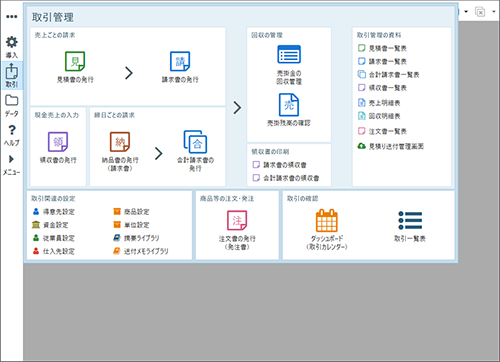This screenshot has width=500, height=362.
Task: Open 見積り送付管理画面 cloud link
Action: (390, 146)
